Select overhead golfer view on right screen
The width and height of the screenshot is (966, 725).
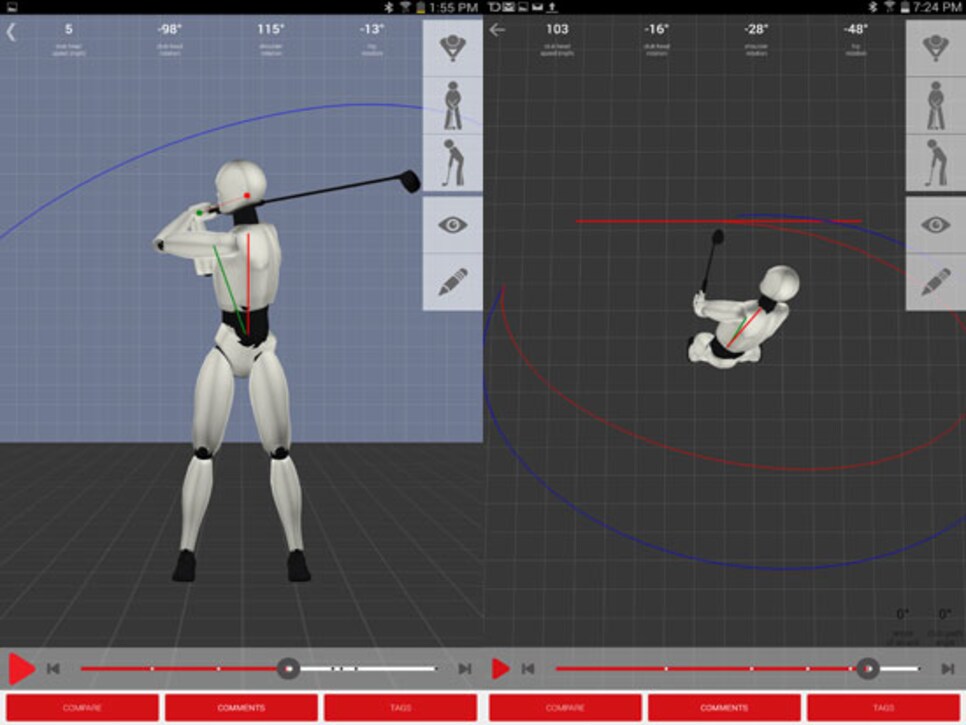935,47
